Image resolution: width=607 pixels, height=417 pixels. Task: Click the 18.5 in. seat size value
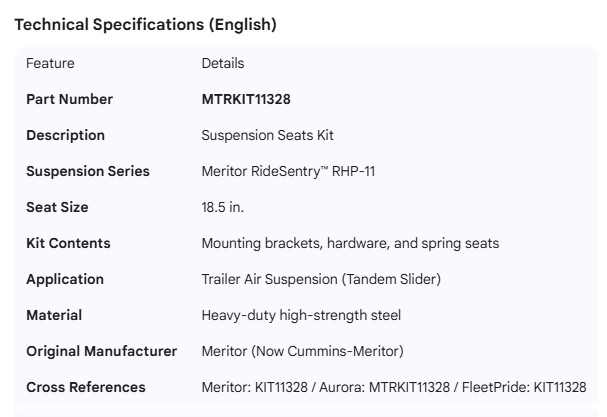[222, 207]
